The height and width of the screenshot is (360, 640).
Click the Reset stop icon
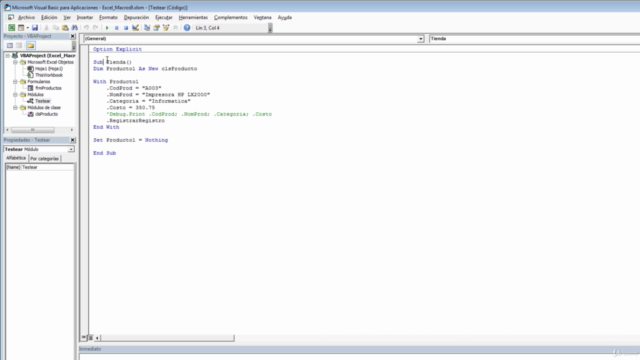(126, 28)
